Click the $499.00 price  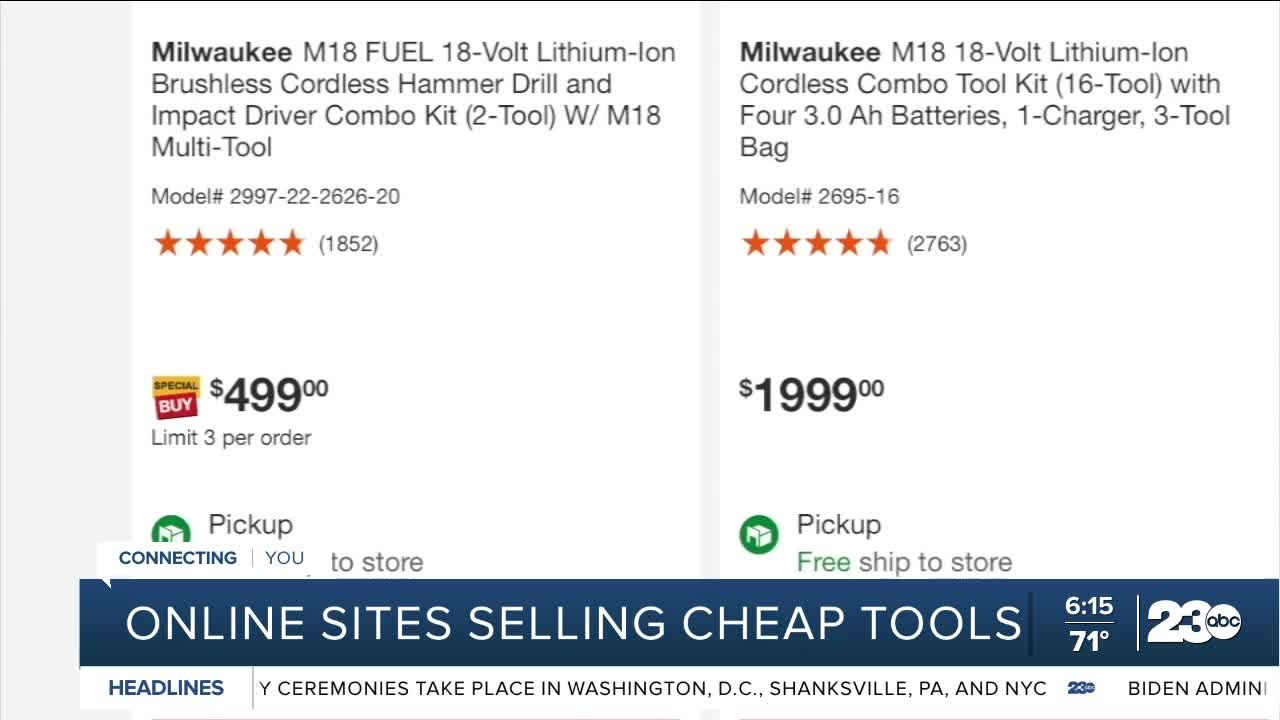pyautogui.click(x=269, y=395)
